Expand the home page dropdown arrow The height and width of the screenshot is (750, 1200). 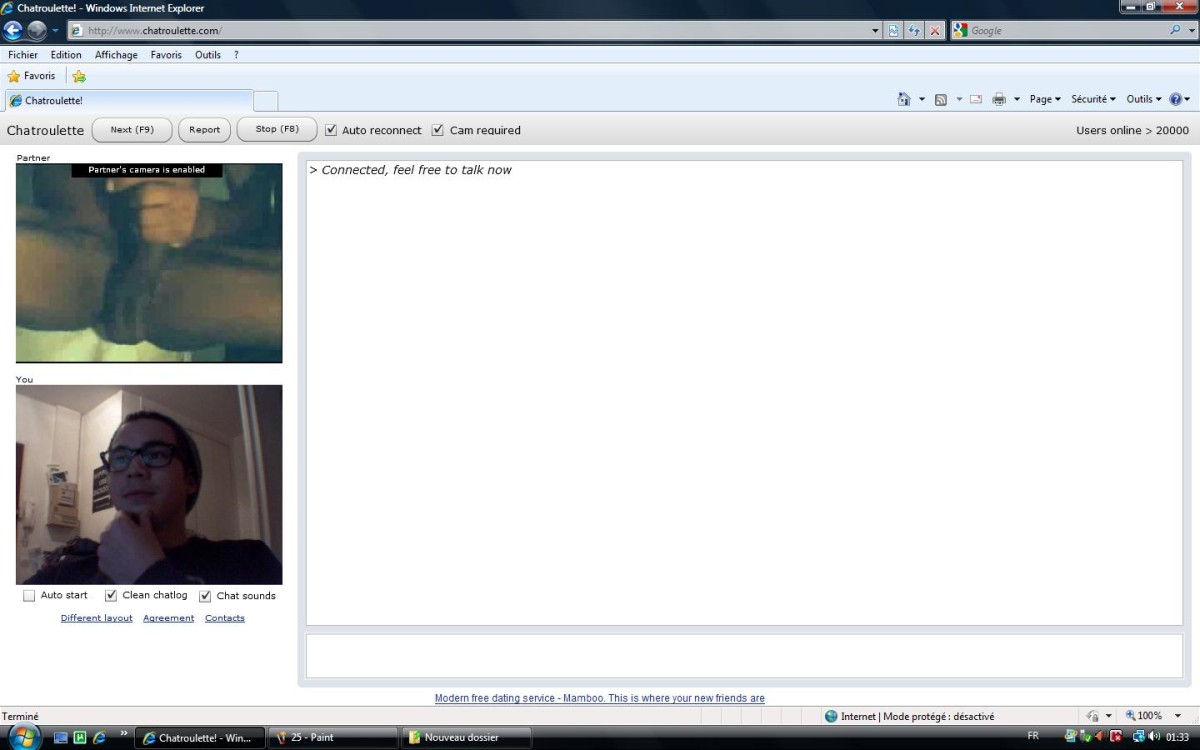(x=922, y=99)
